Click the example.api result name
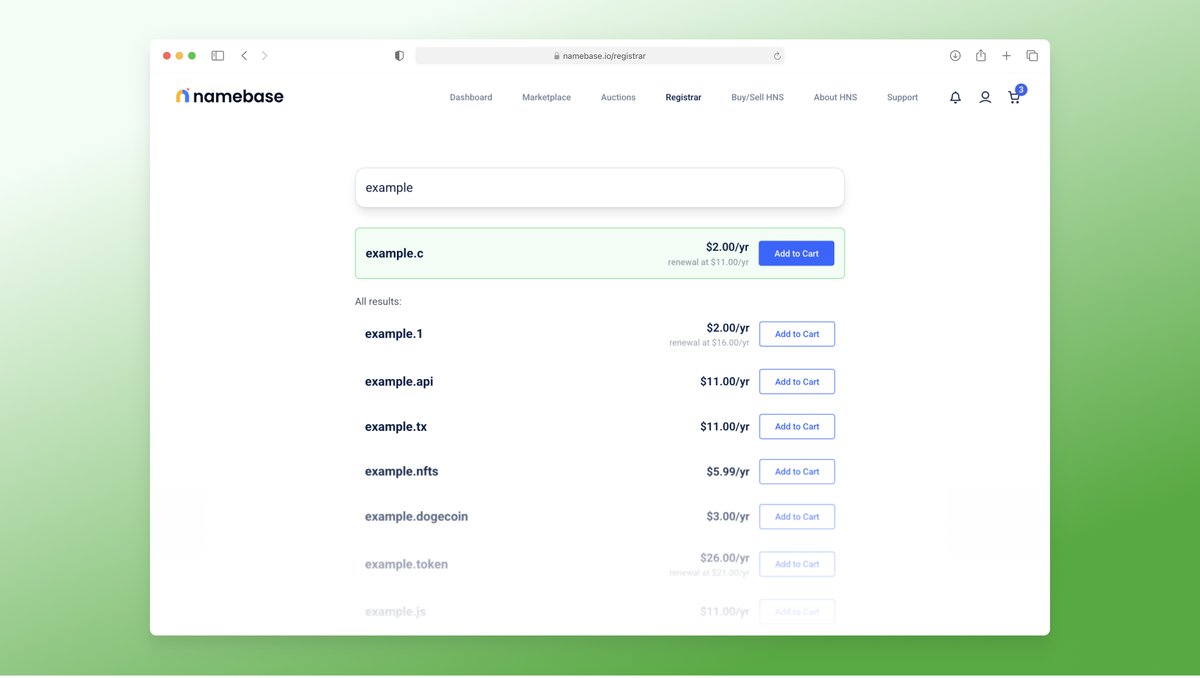Screen dimensions: 1200x678 pos(399,382)
